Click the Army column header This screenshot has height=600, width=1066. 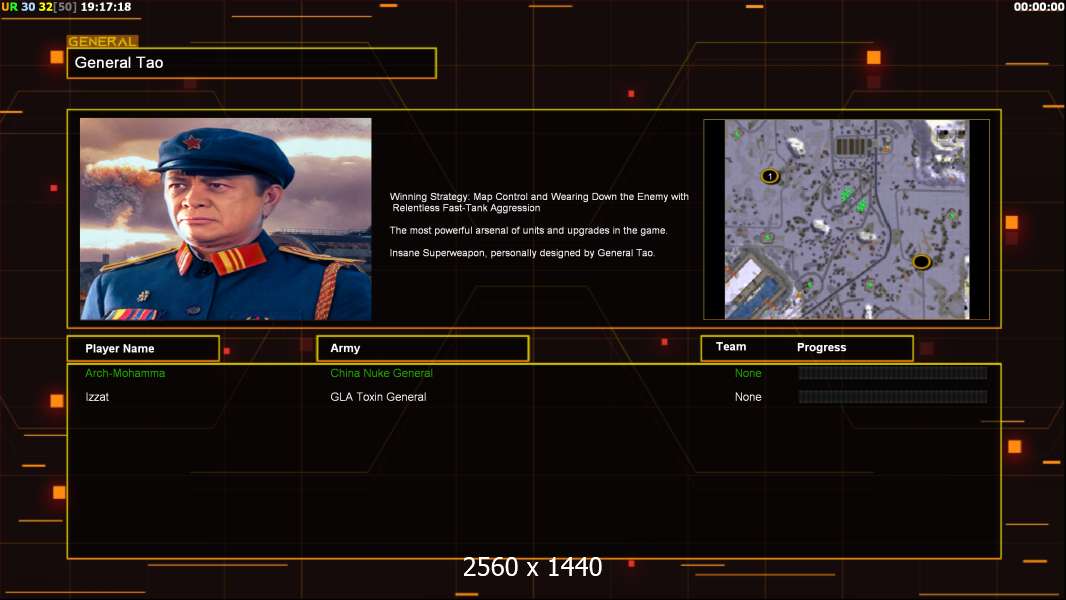pos(423,349)
